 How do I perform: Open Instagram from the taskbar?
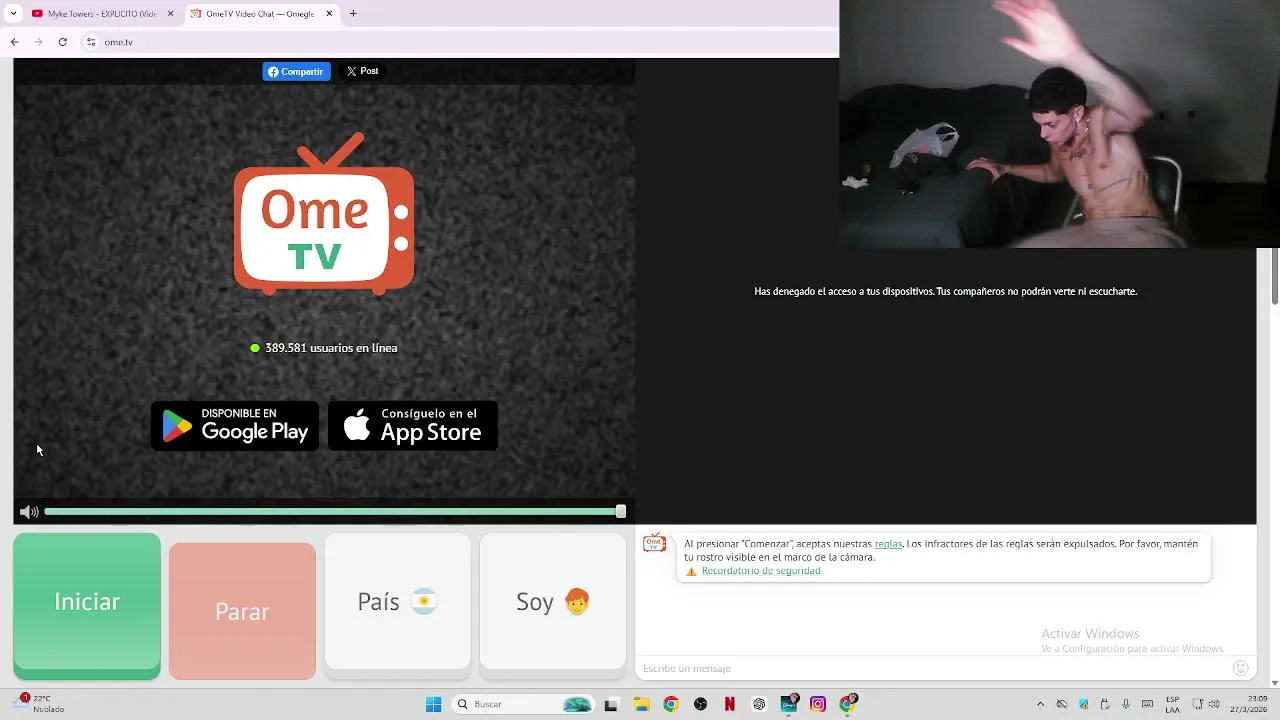pyautogui.click(x=818, y=705)
